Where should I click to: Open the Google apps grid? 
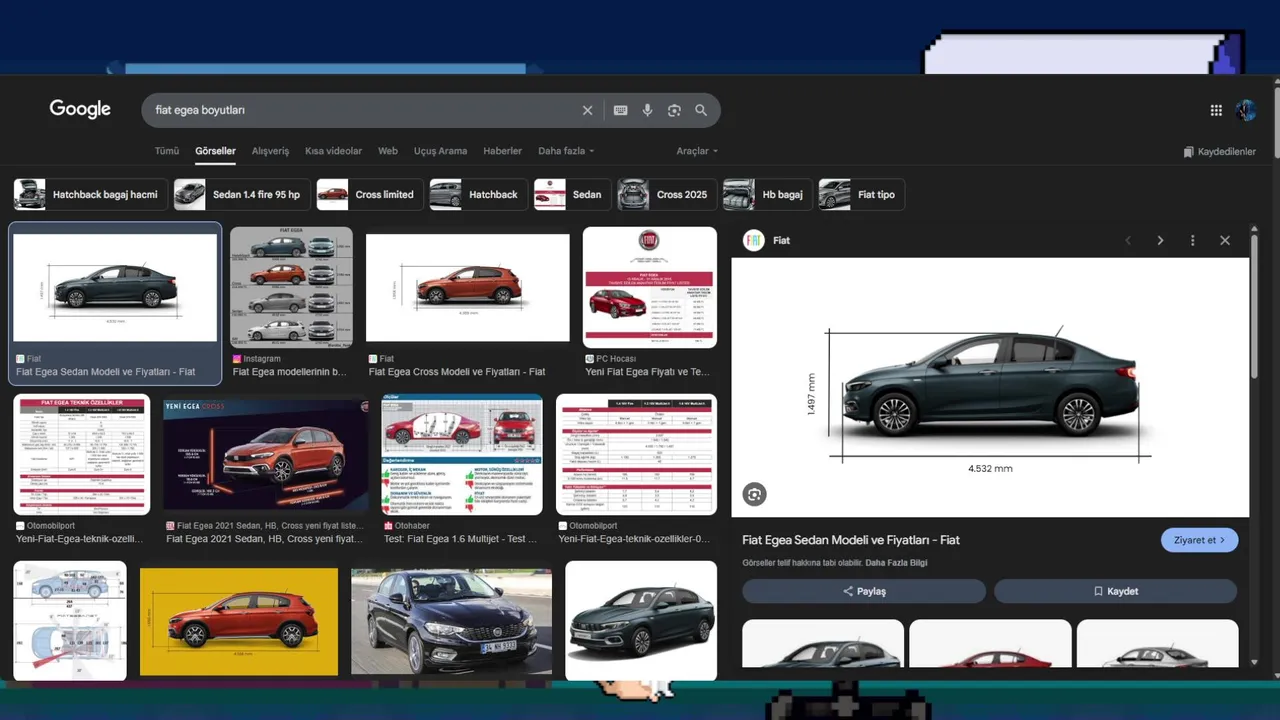pos(1216,110)
